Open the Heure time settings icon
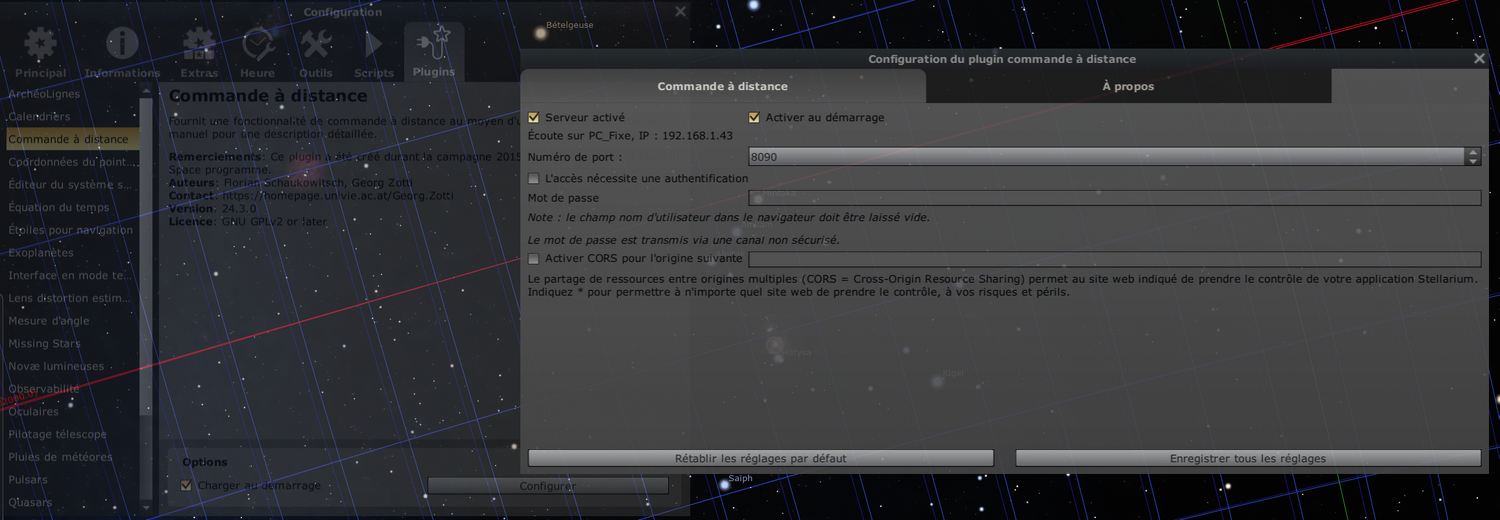The image size is (1500, 520). (x=257, y=52)
